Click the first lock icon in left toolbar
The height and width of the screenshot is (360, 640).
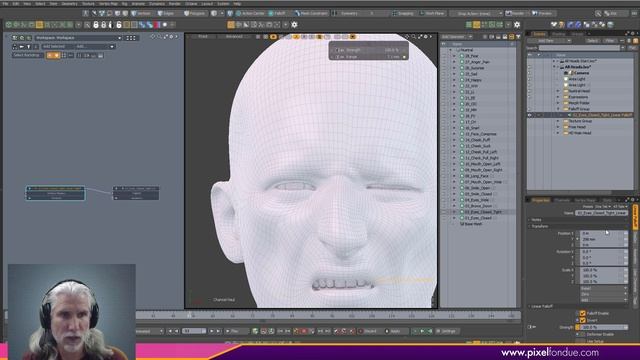tap(96, 25)
